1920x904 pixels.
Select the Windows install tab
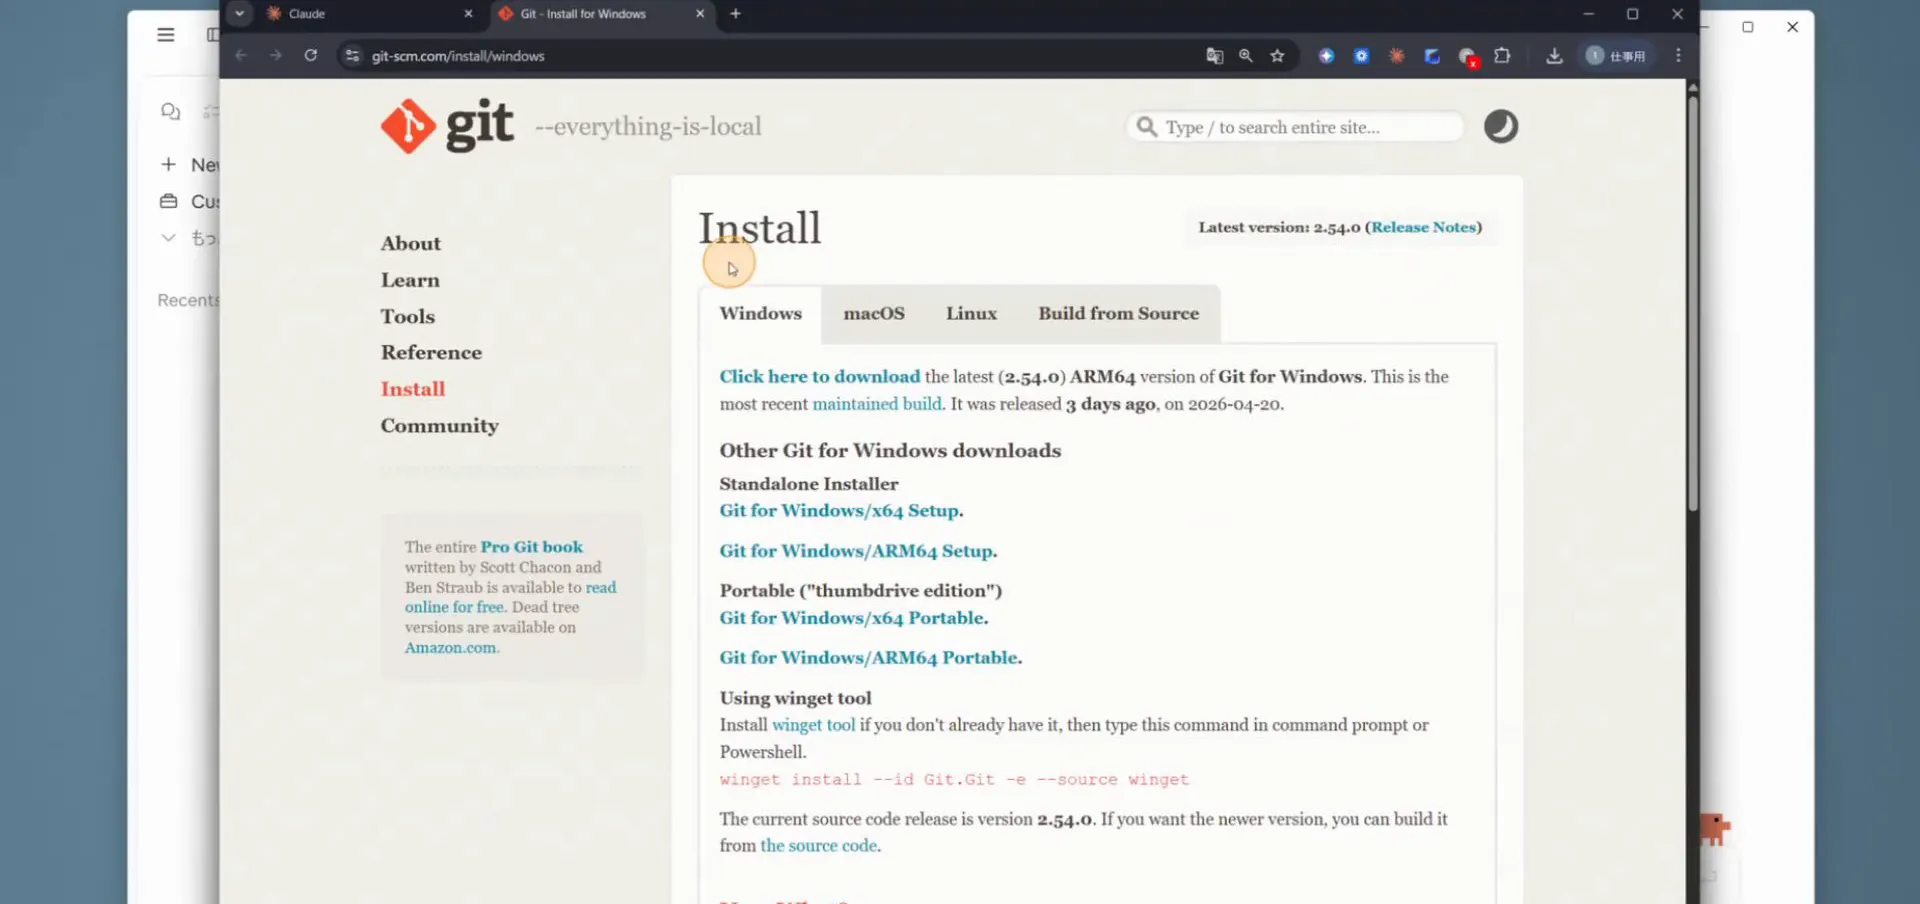tap(761, 313)
